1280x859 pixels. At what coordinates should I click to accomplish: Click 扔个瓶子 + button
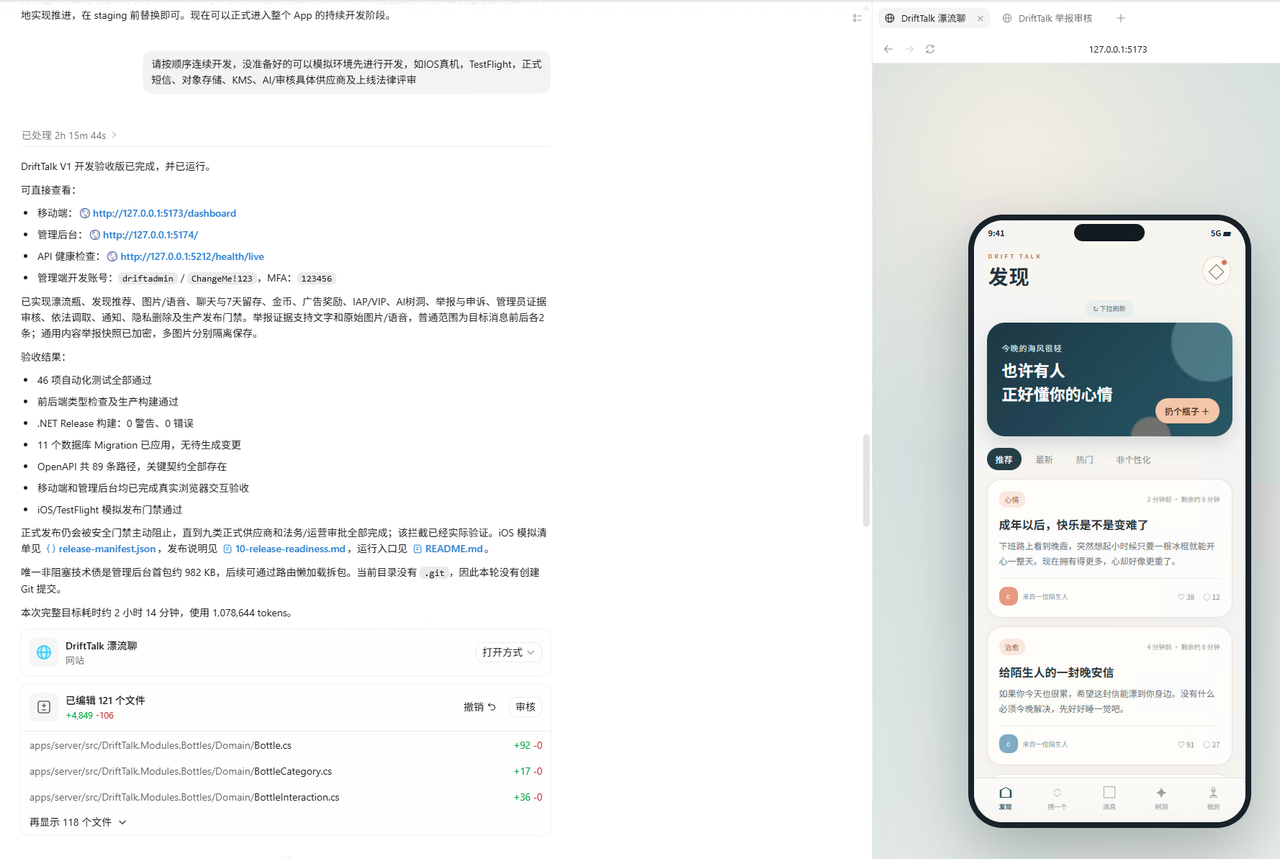[x=1187, y=411]
